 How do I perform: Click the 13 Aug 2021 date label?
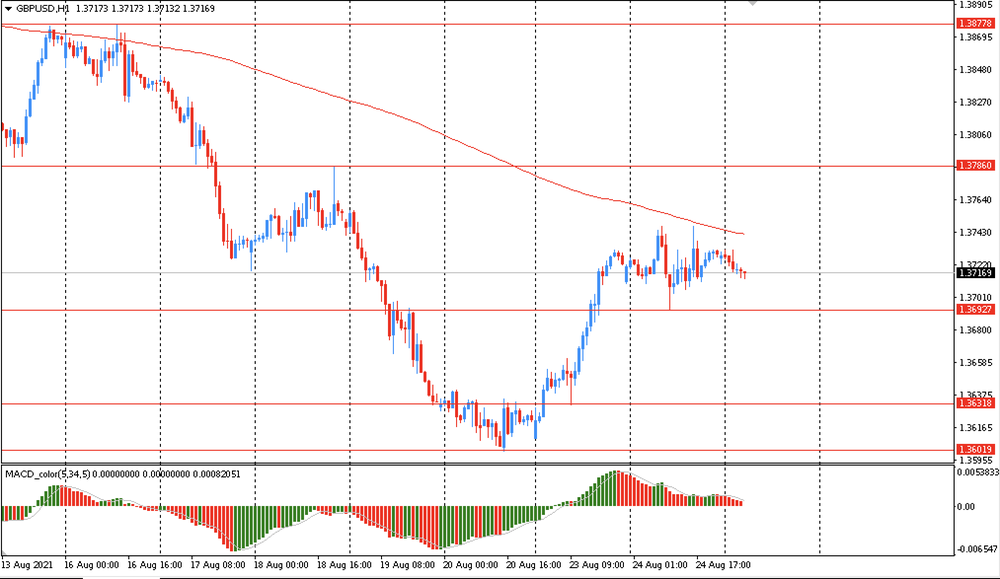pos(27,565)
